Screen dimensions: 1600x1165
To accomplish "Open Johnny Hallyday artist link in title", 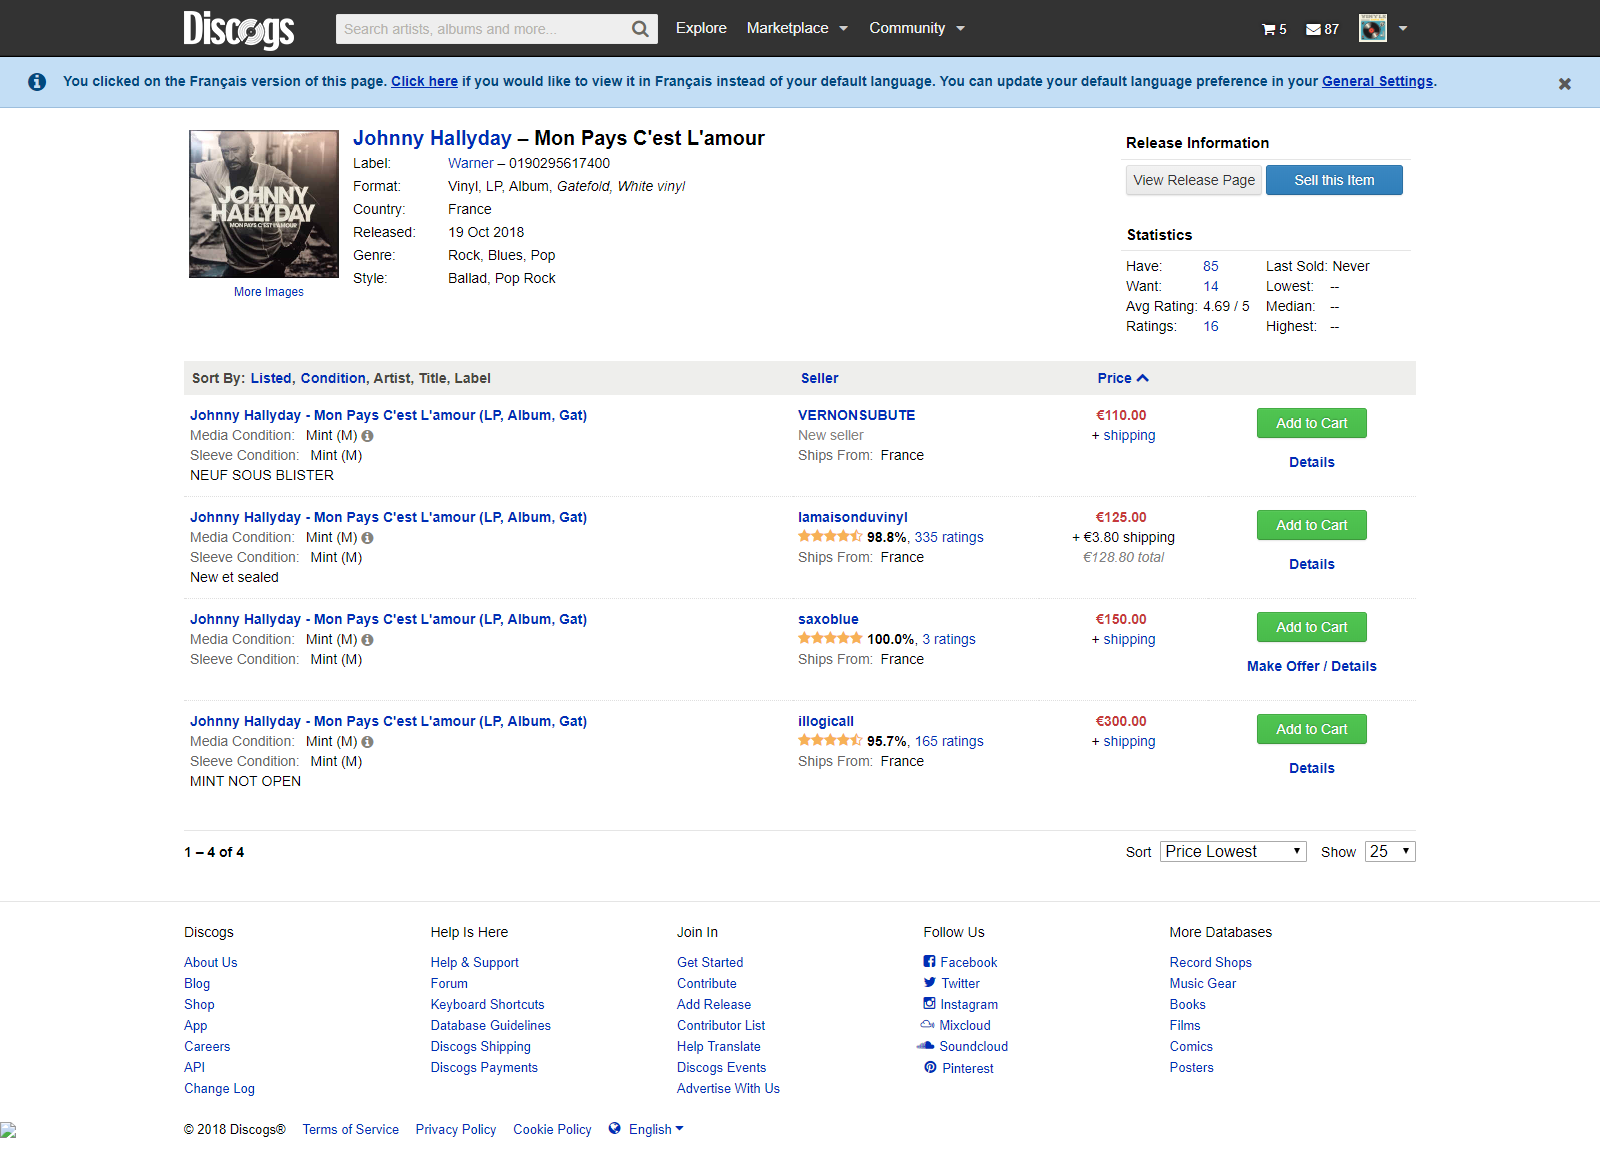I will (x=432, y=138).
